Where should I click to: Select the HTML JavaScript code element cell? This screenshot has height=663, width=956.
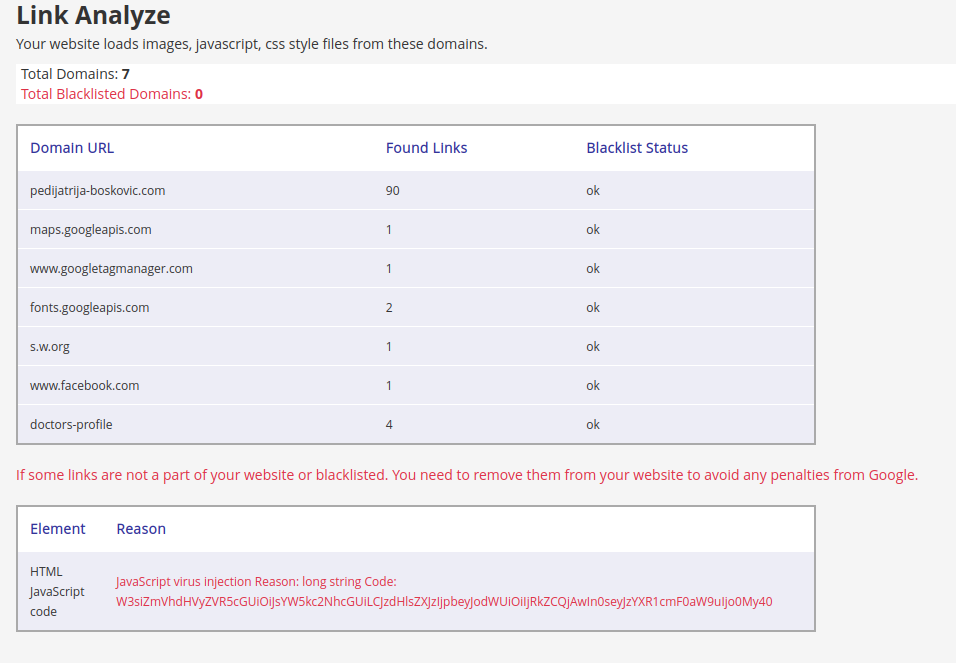tap(57, 591)
